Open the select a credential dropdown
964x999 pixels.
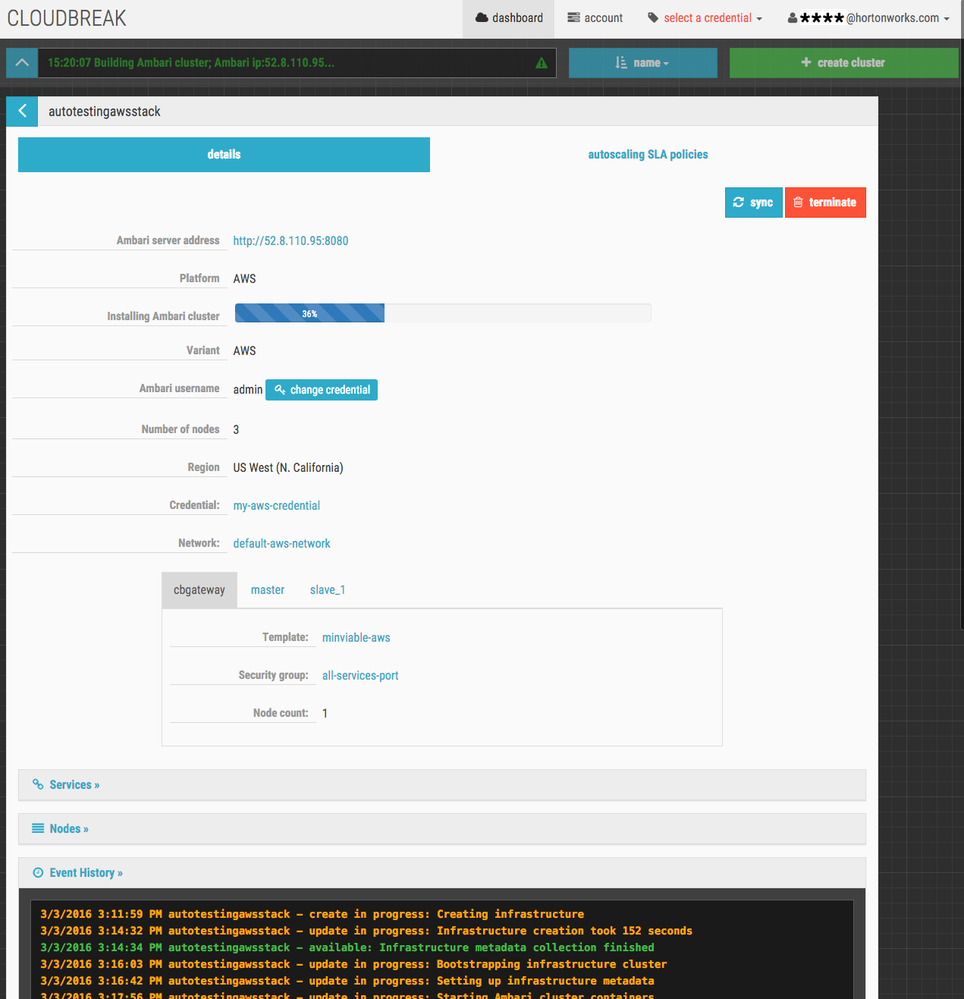[x=705, y=18]
